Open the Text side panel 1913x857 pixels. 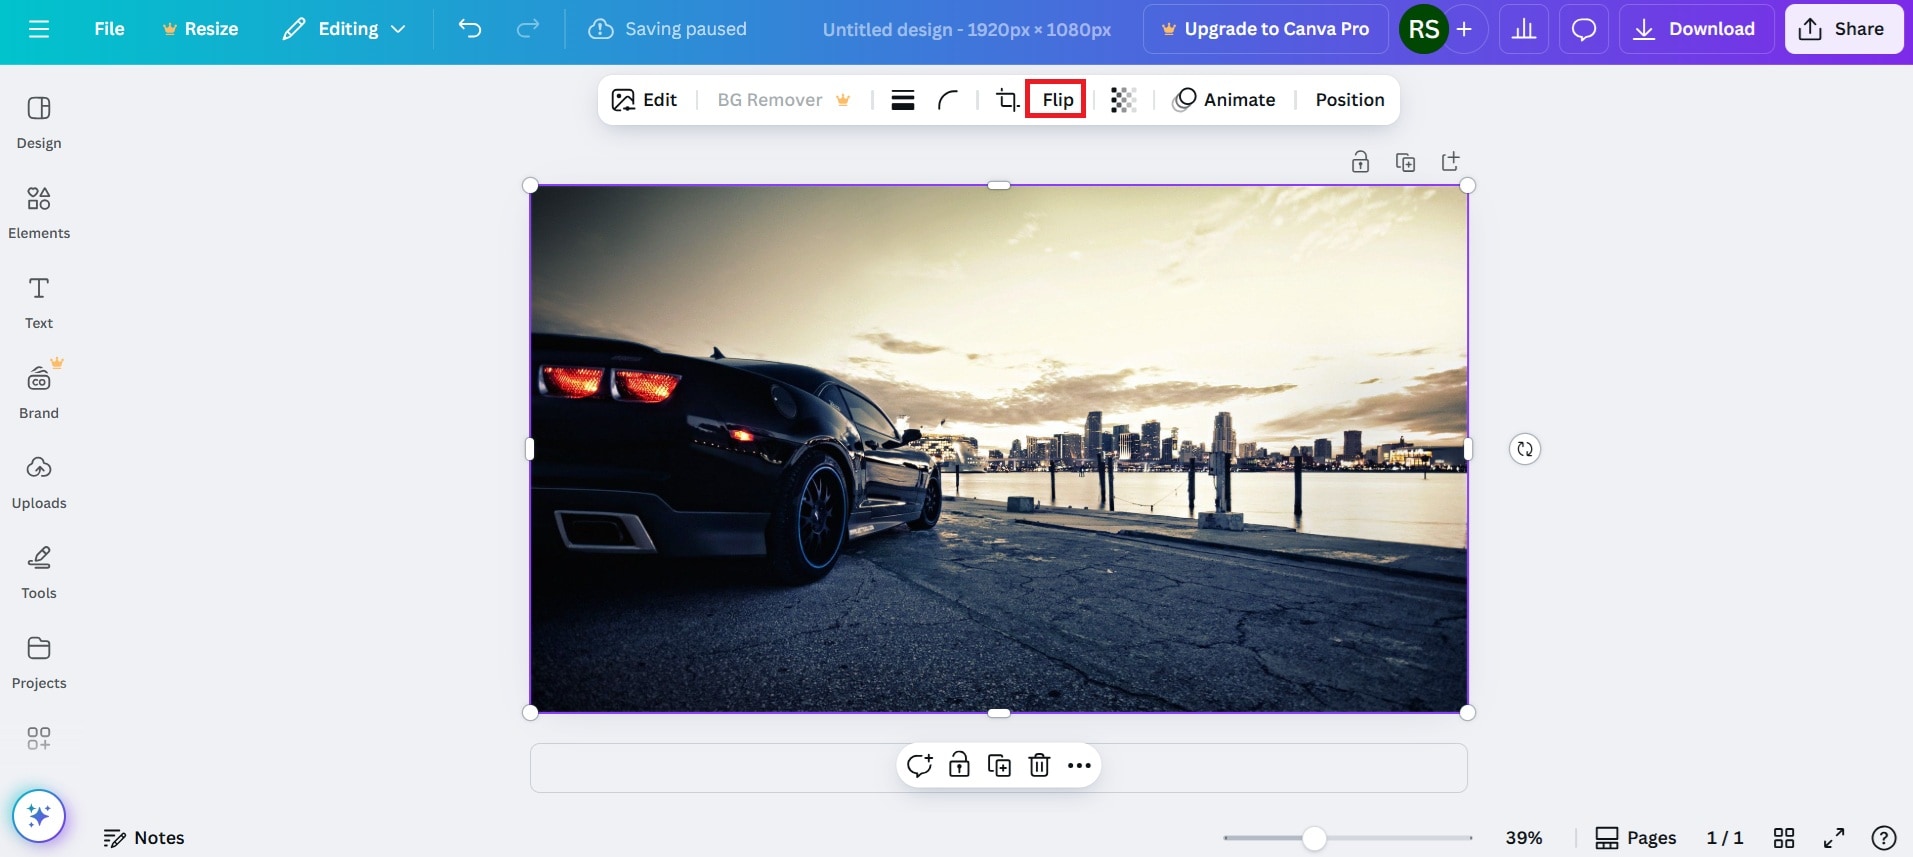coord(39,302)
